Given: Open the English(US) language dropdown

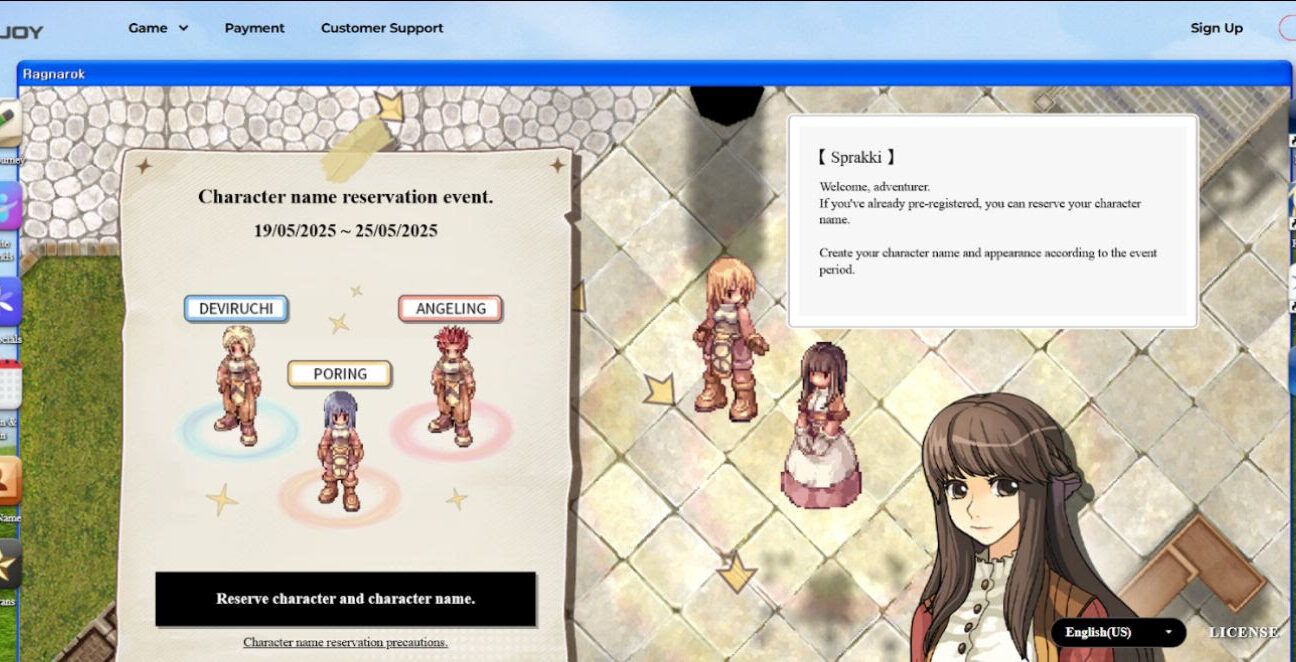Looking at the screenshot, I should coord(1118,632).
